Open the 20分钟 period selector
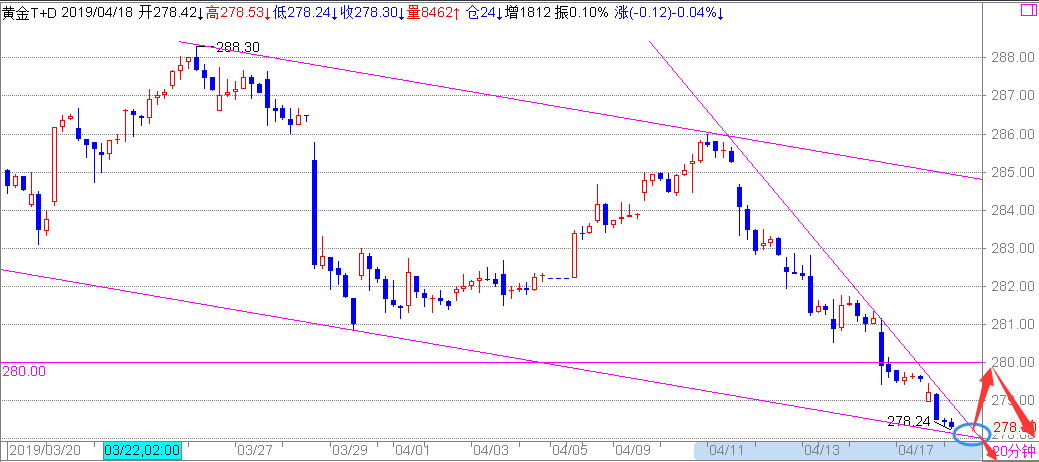The image size is (1039, 462). [x=1016, y=451]
